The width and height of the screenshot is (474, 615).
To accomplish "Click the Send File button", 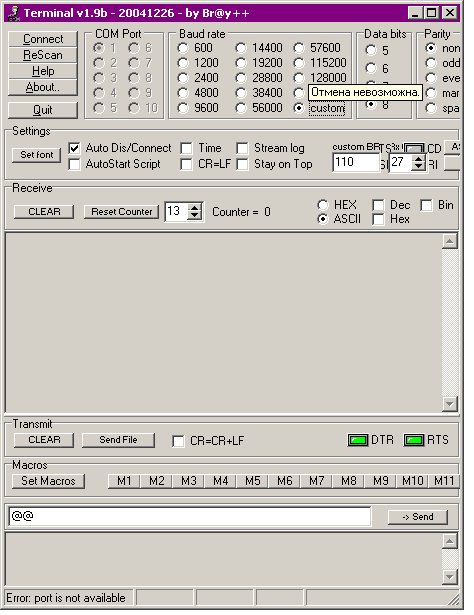I will tap(118, 440).
